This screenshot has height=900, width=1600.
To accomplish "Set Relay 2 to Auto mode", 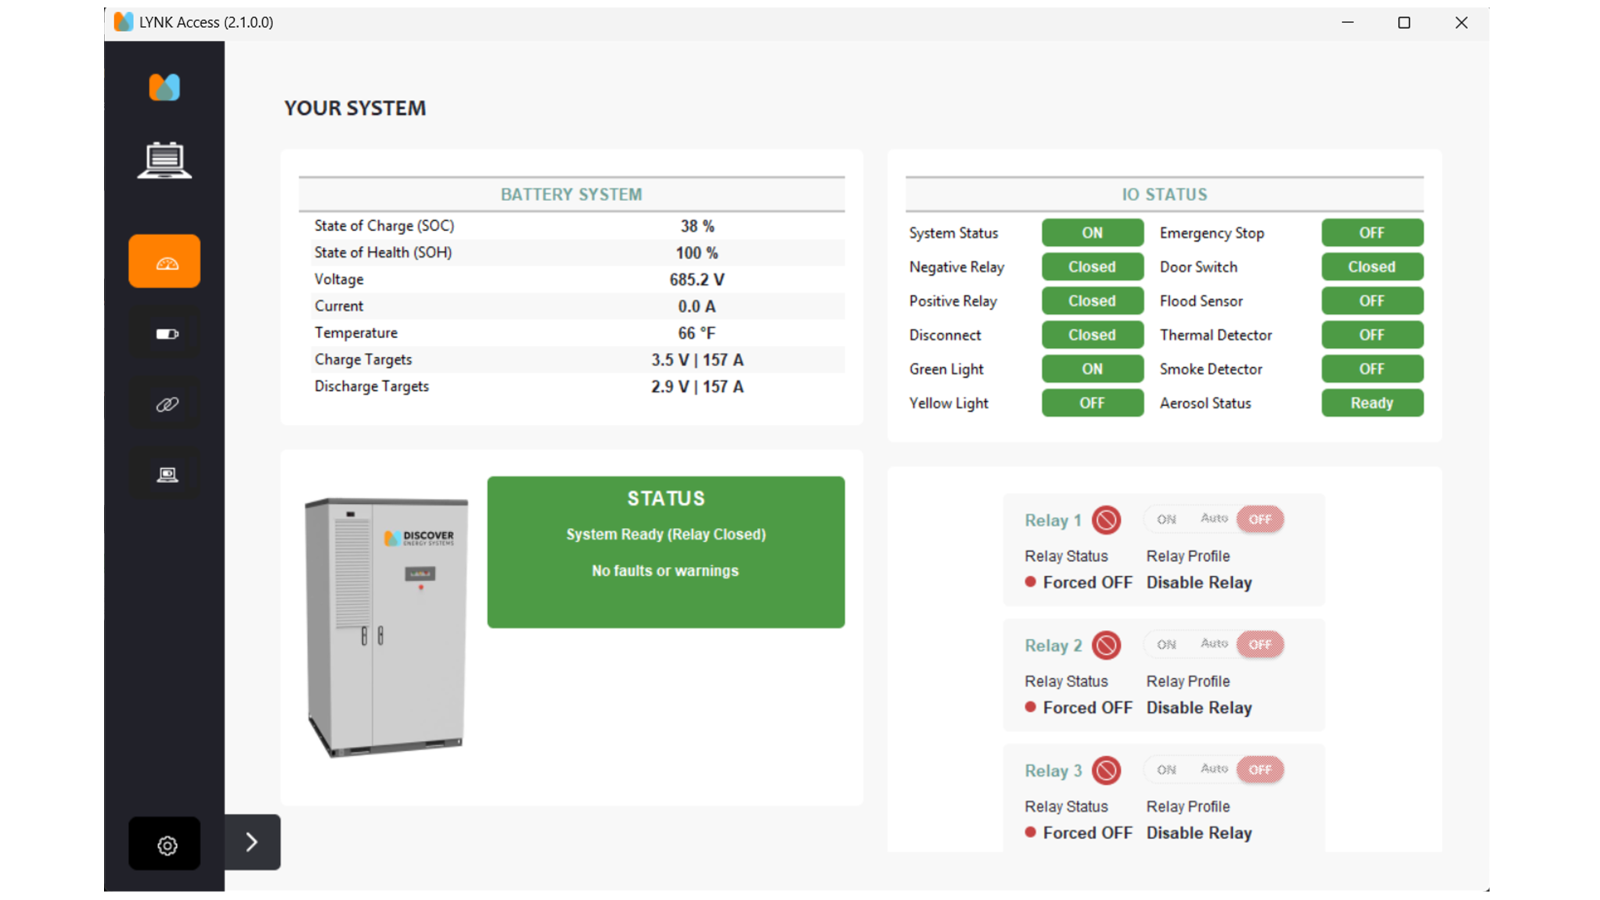I will [1214, 644].
